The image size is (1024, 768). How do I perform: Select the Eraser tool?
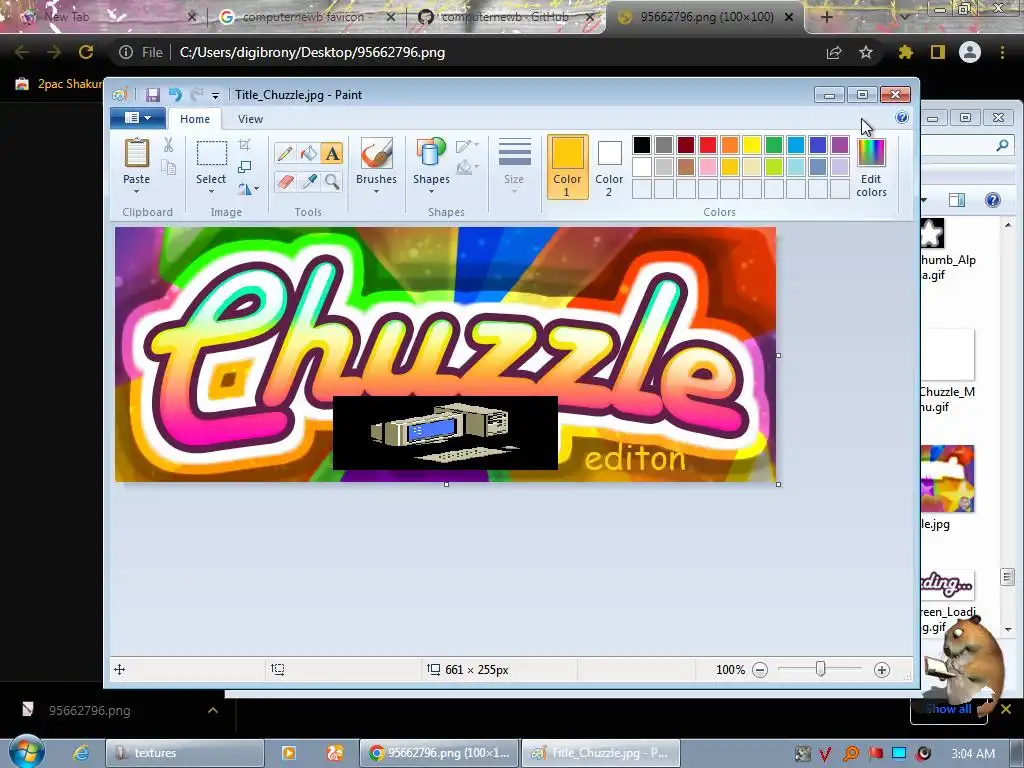pyautogui.click(x=285, y=181)
